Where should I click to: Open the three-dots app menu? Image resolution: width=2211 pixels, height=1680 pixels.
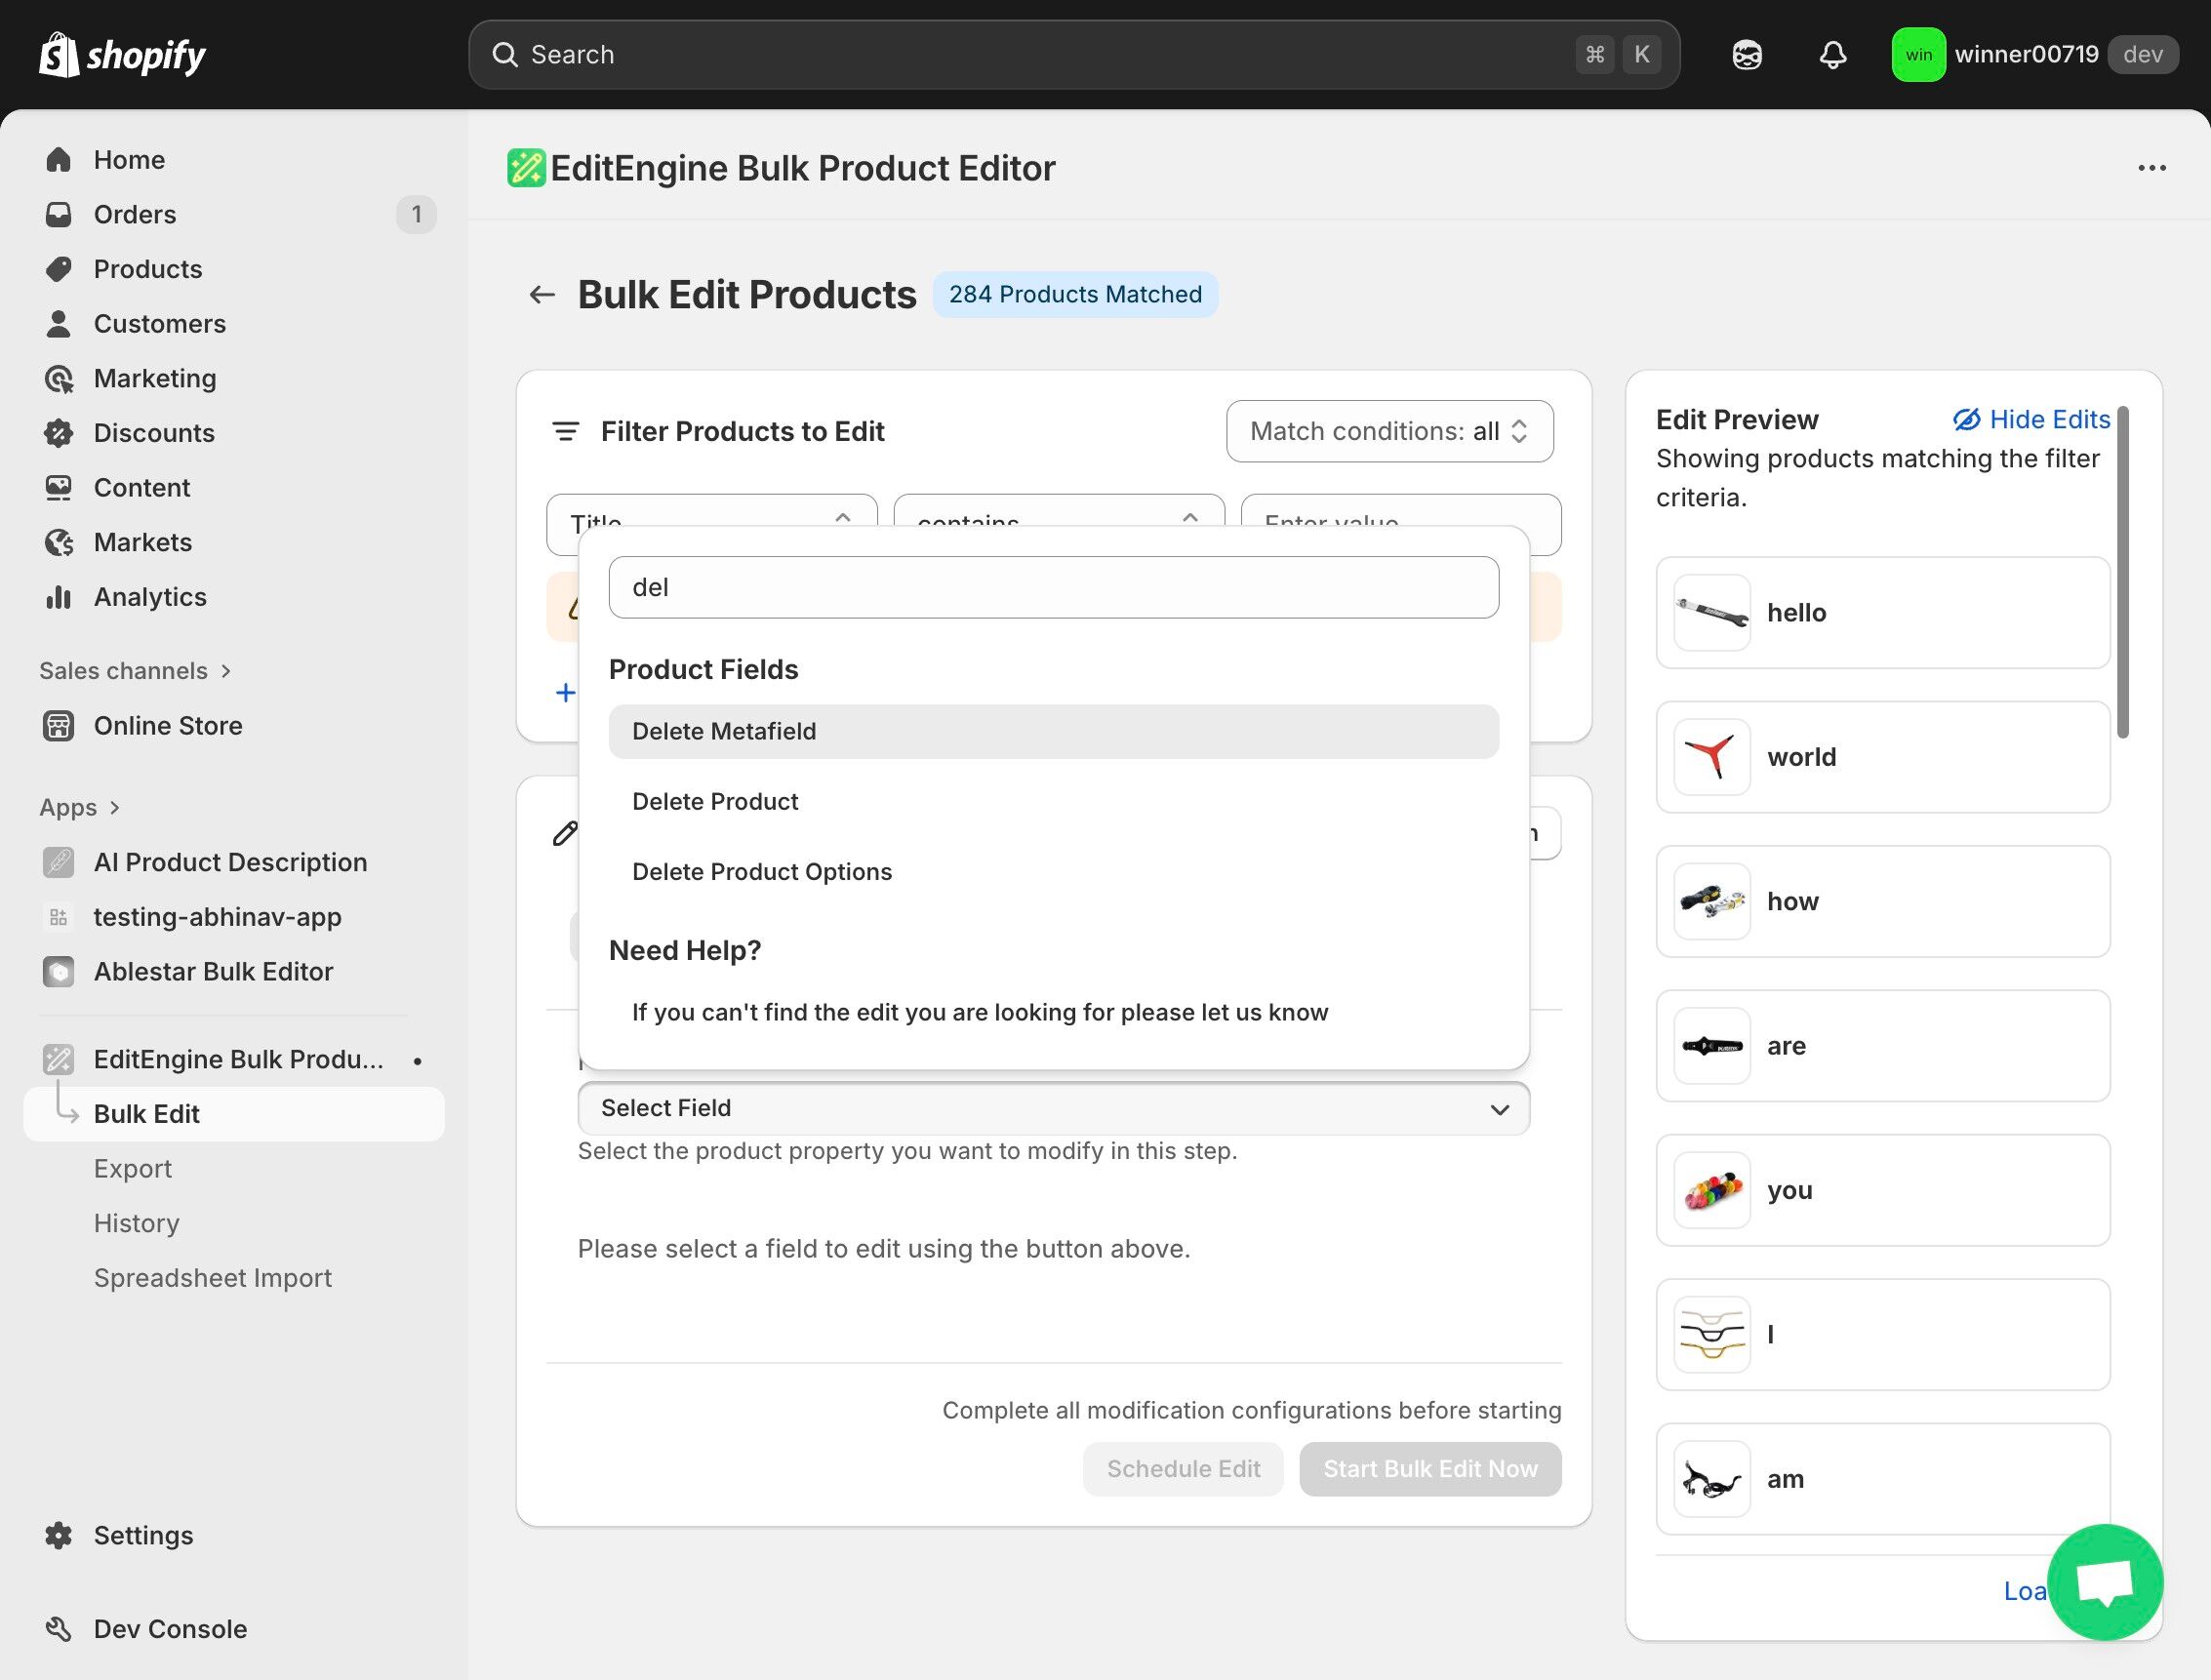pyautogui.click(x=2151, y=168)
